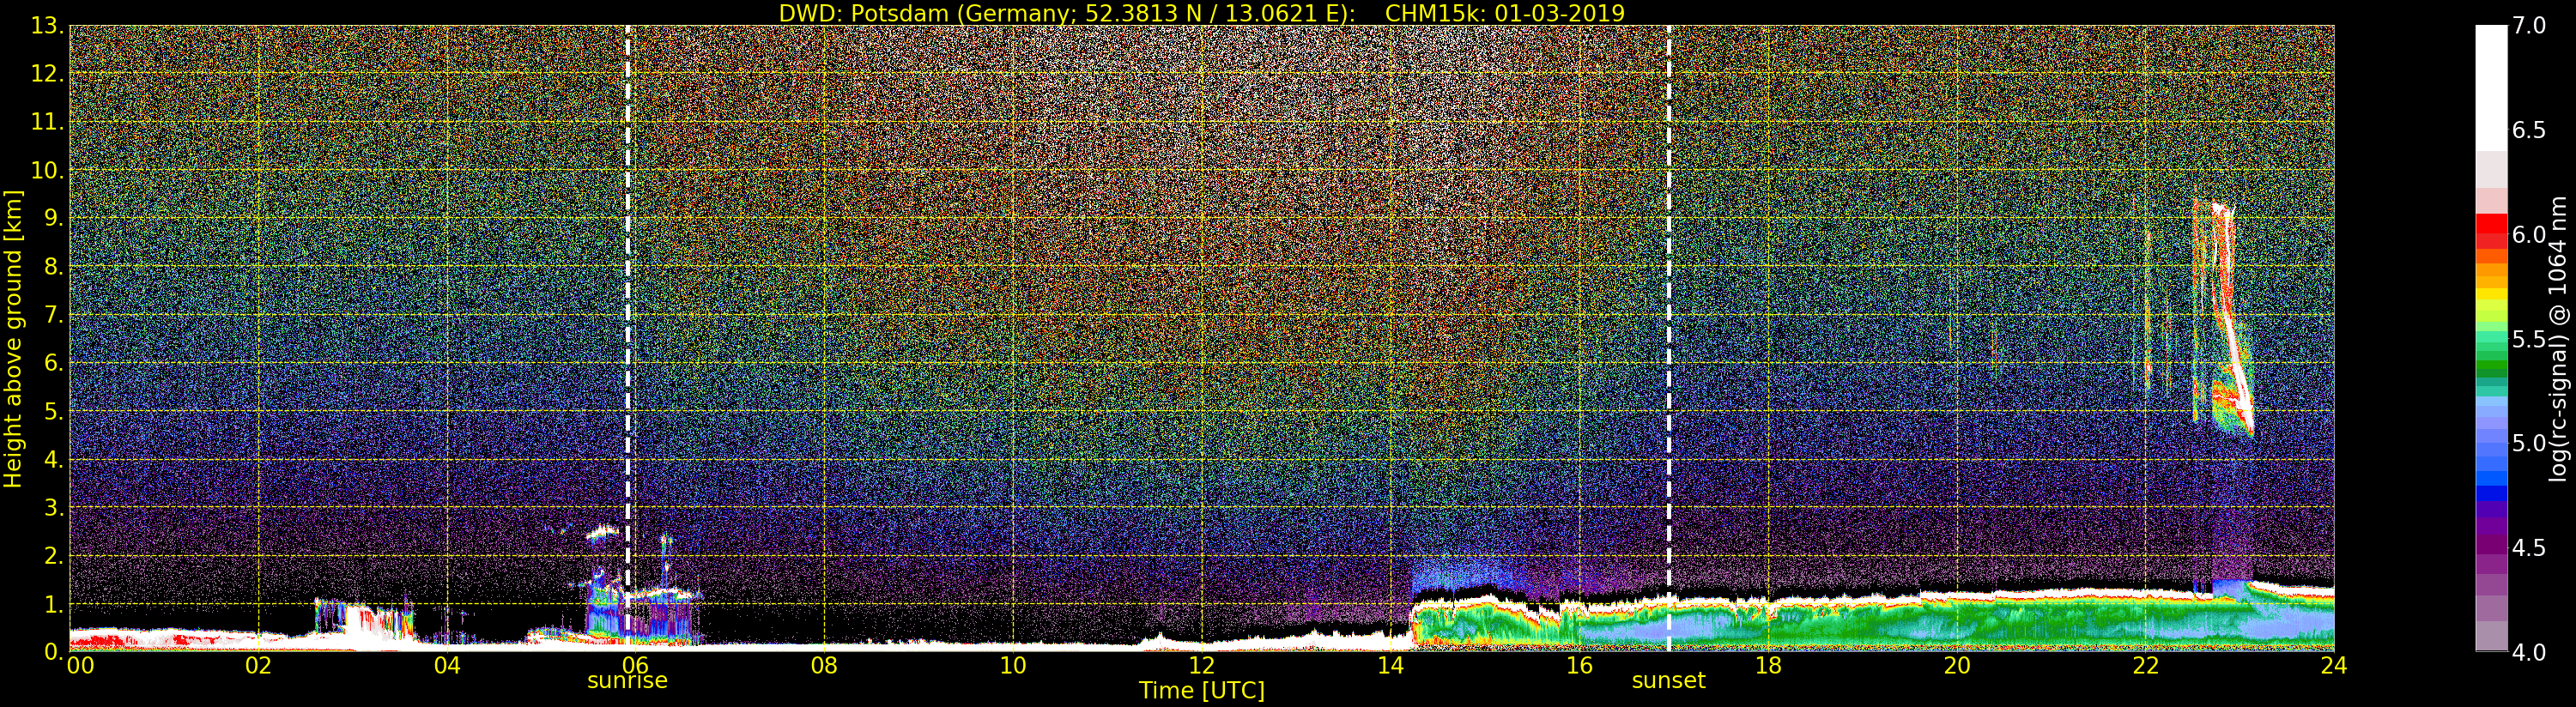Click the small cloud echo at 2.5 km near sunrise
Screen dimensions: 2576x707
click(603, 533)
